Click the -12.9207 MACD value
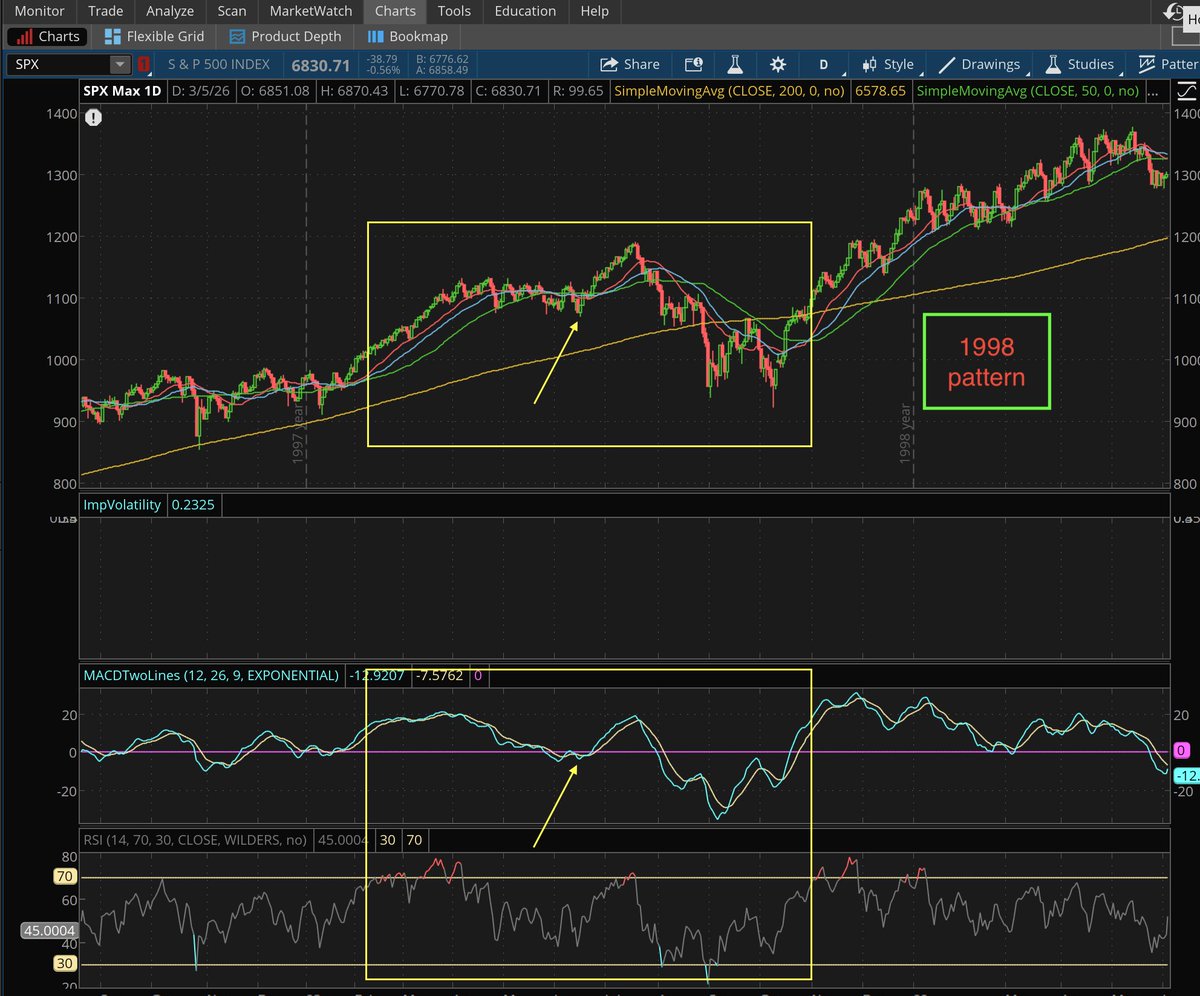1200x996 pixels. 375,676
